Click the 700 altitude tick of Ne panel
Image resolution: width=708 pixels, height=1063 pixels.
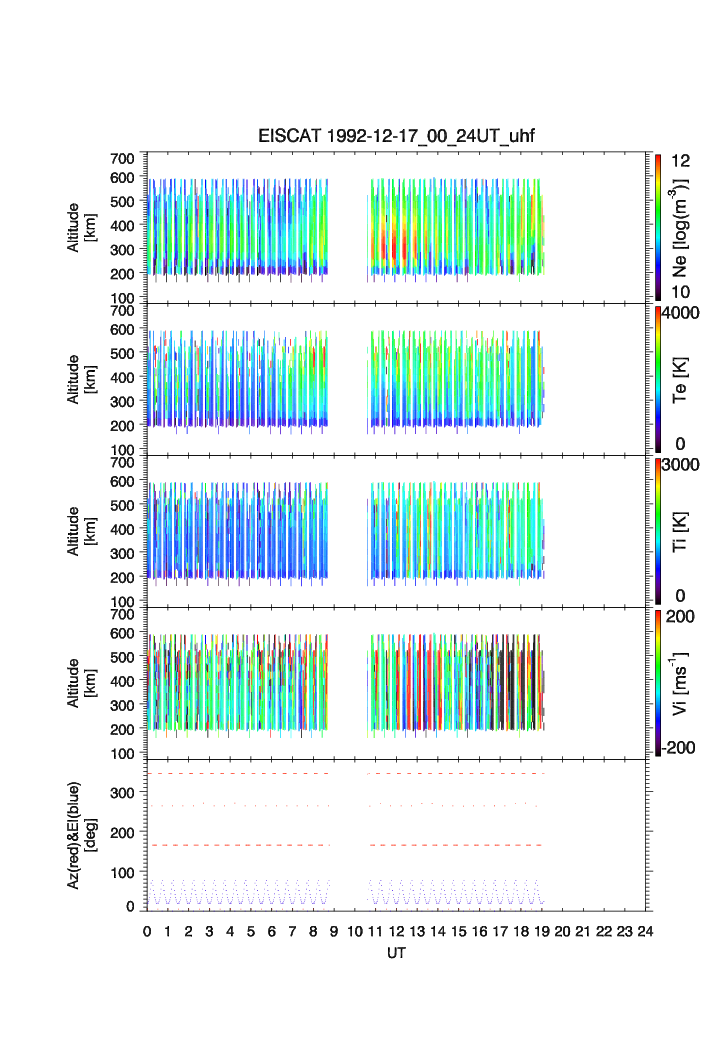(x=122, y=159)
